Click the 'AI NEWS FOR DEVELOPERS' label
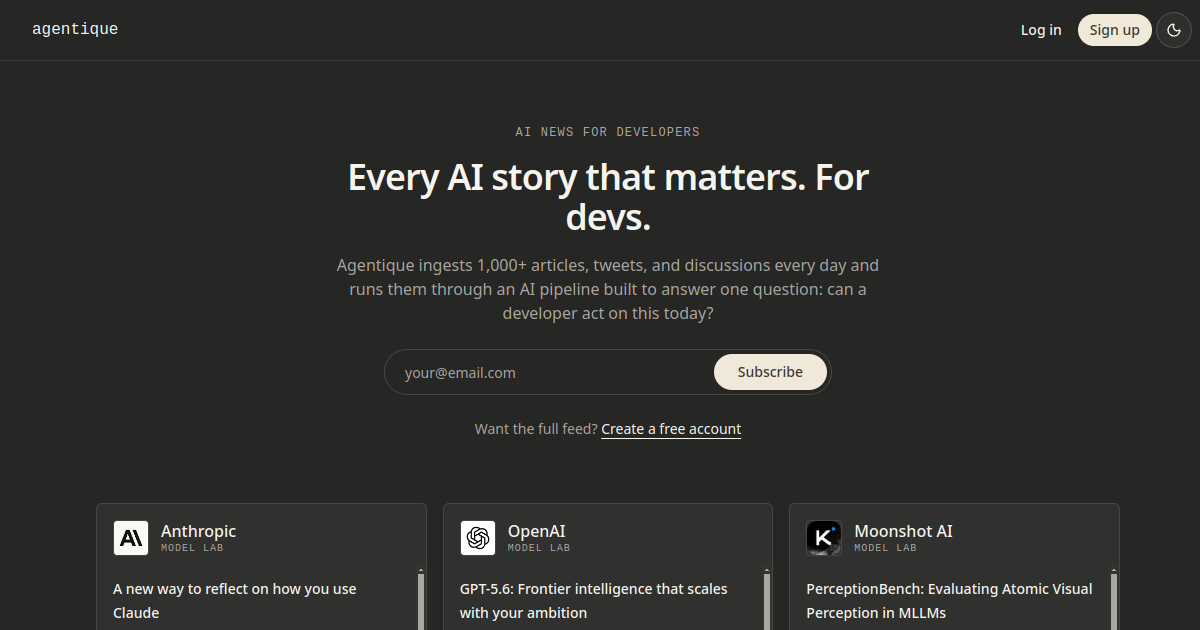Screen dimensions: 1200x630 607,132
